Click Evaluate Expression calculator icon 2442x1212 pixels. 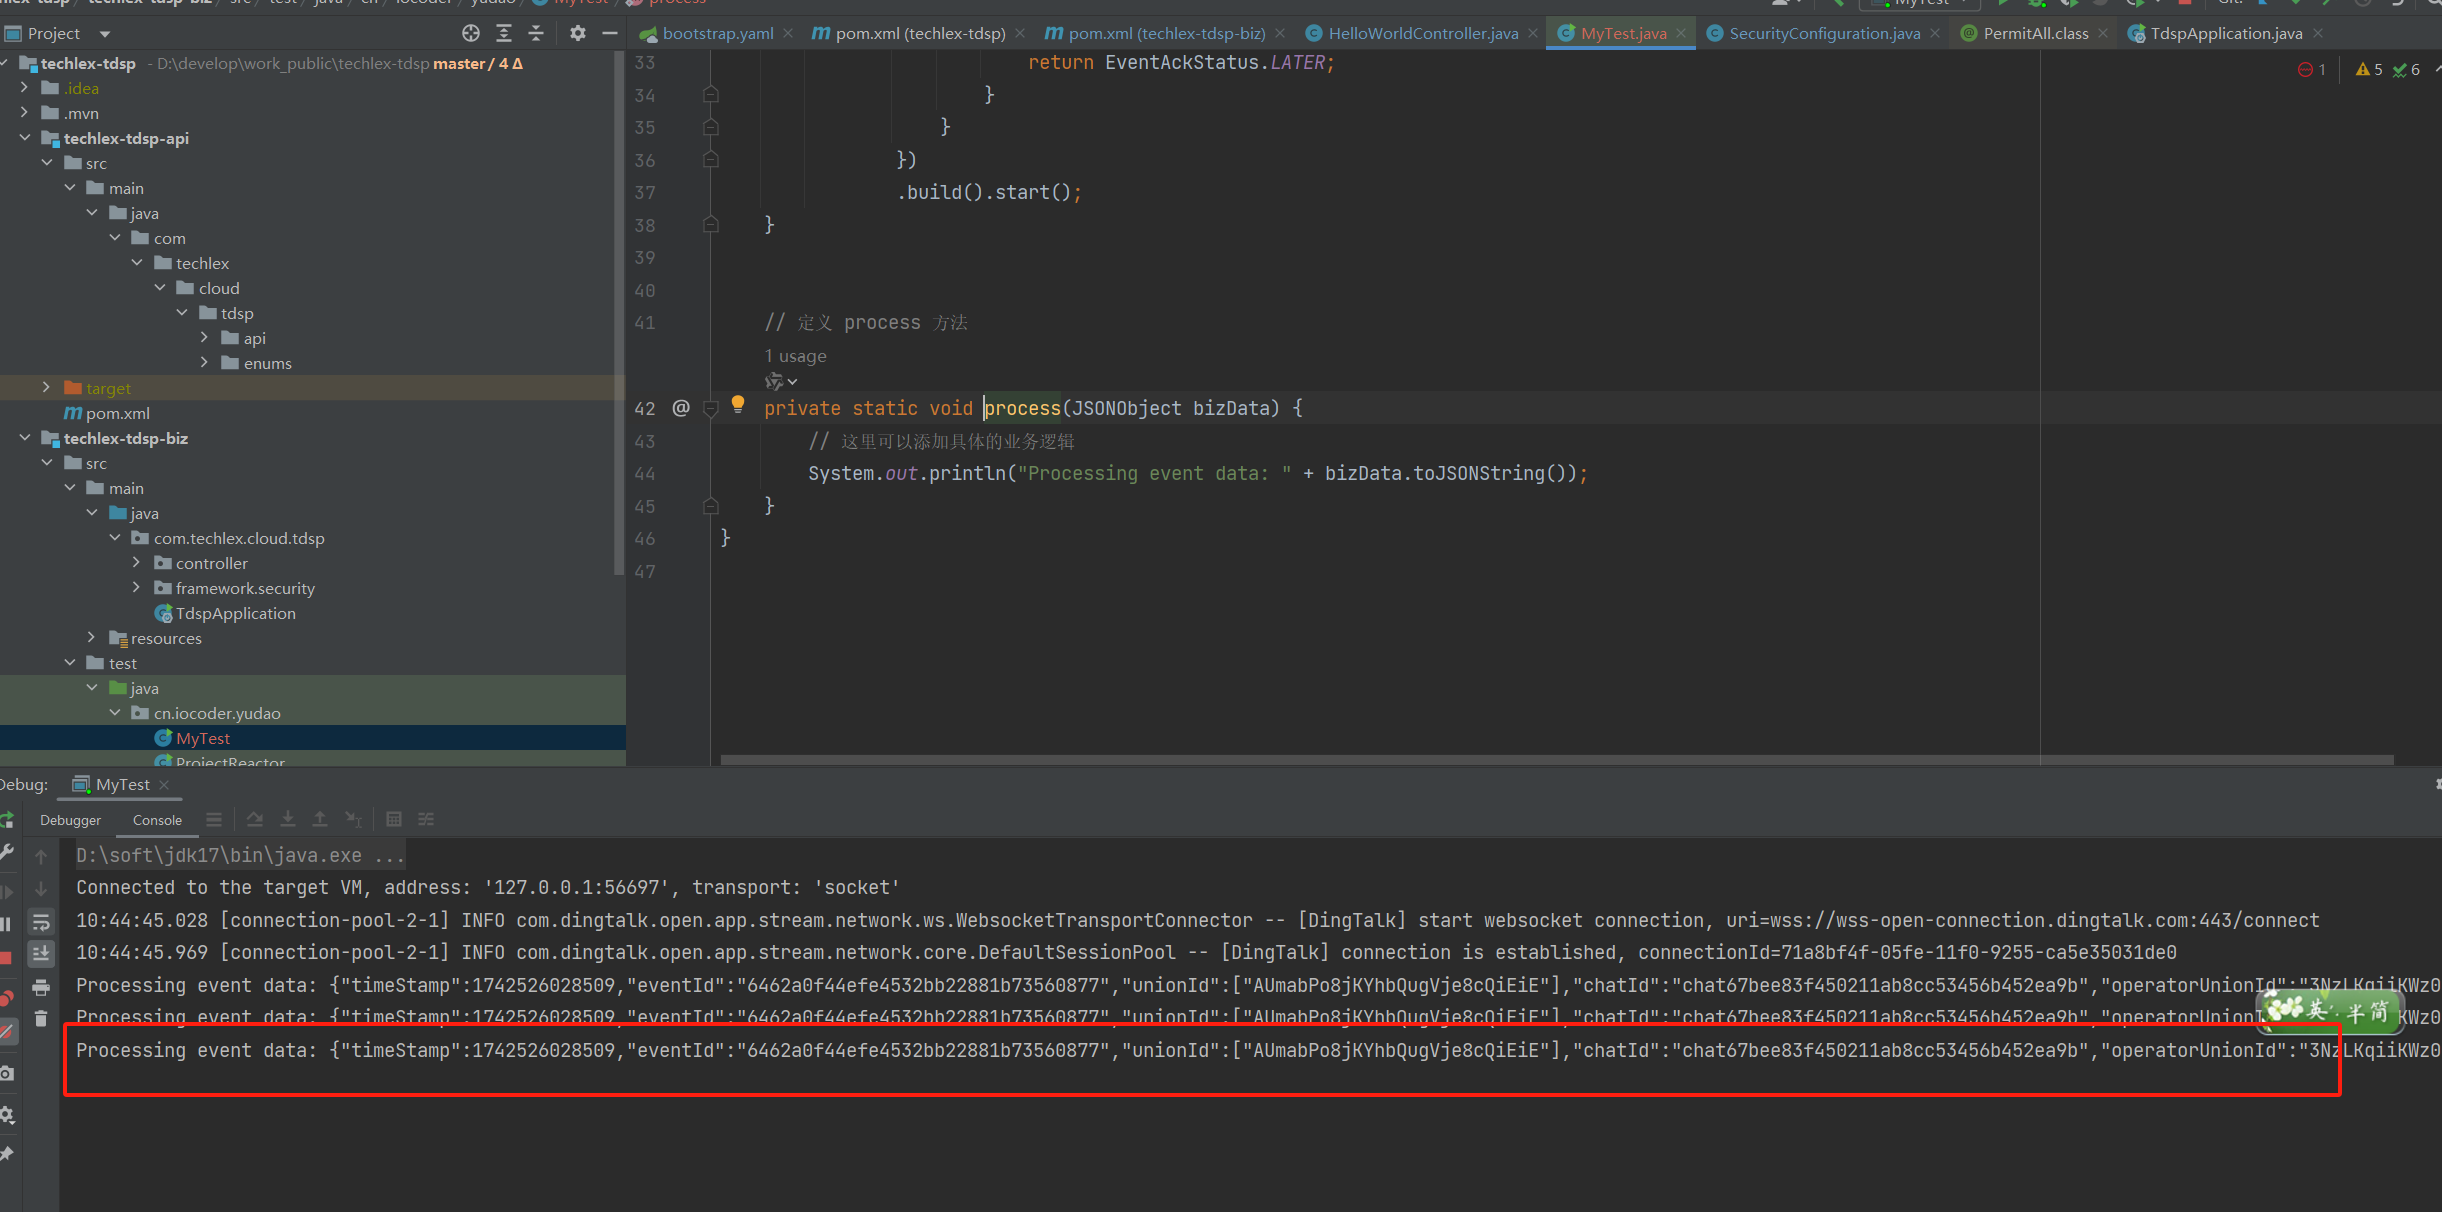tap(394, 820)
